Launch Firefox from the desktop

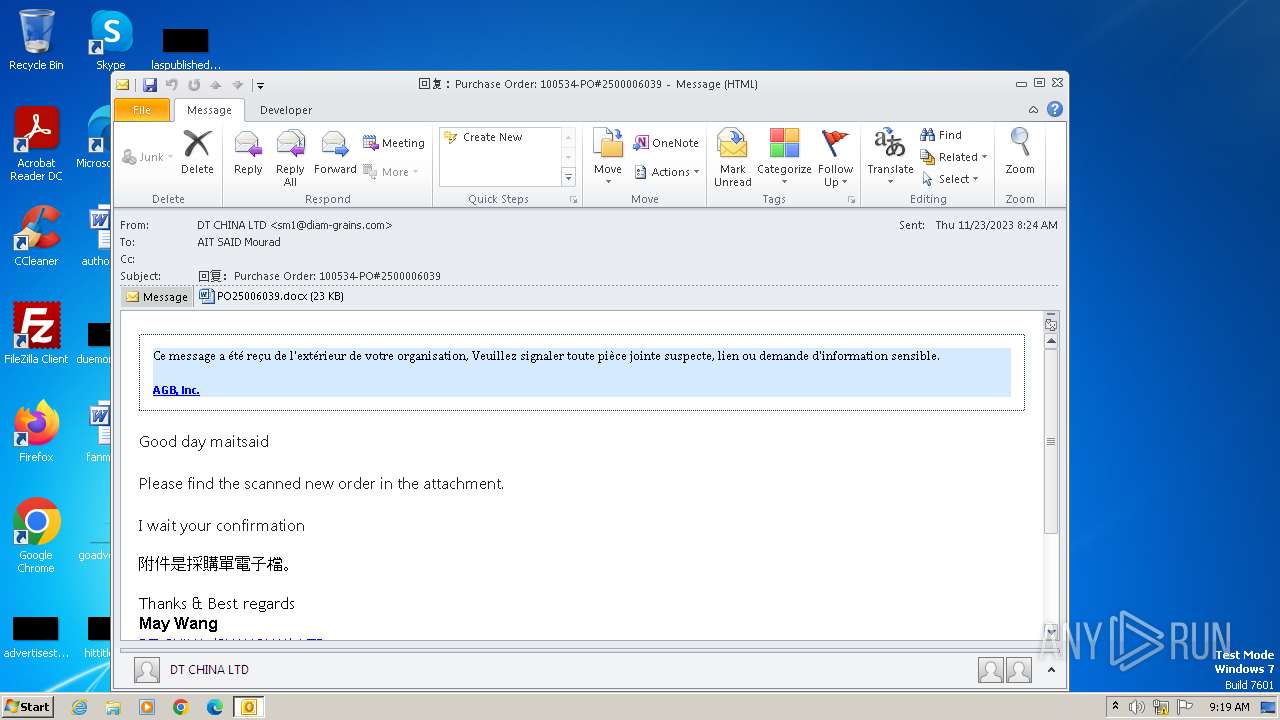[x=36, y=432]
